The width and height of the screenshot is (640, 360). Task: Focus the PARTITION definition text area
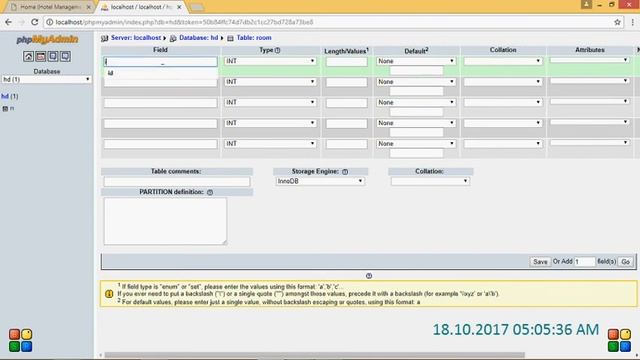(165, 221)
